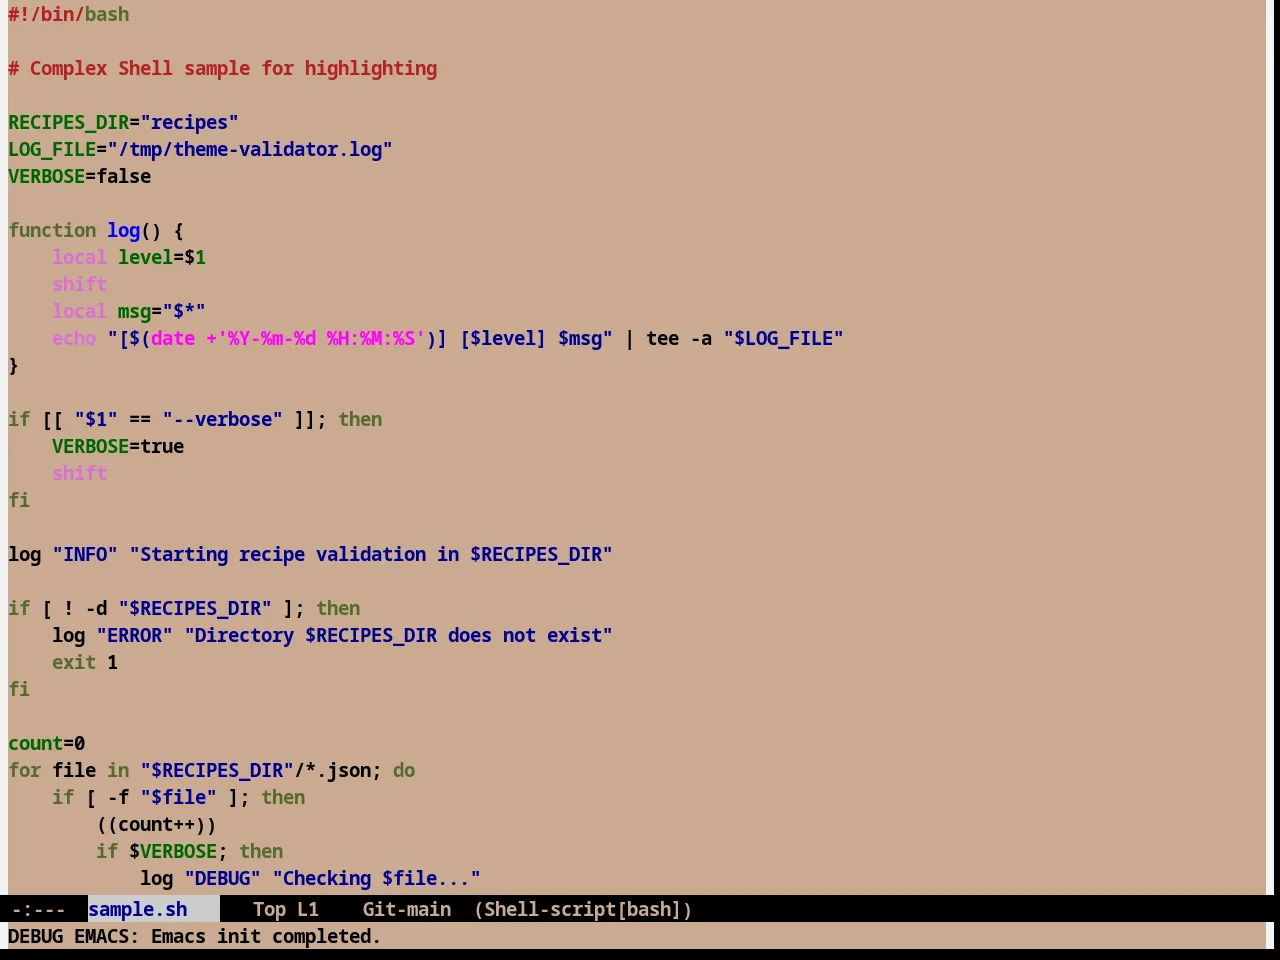The width and height of the screenshot is (1280, 960).
Task: Click the 'do' keyword
Action: click(x=404, y=770)
